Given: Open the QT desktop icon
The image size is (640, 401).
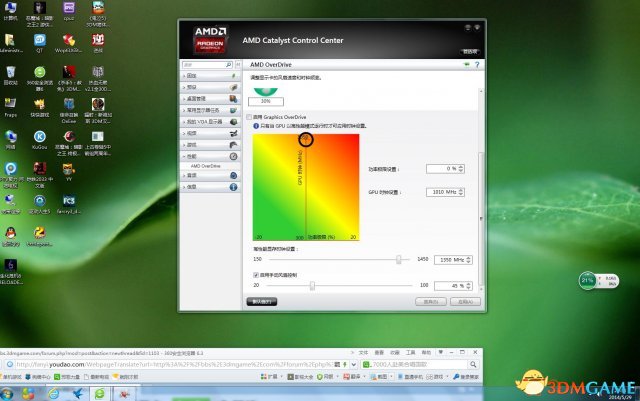Looking at the screenshot, I should [x=40, y=43].
